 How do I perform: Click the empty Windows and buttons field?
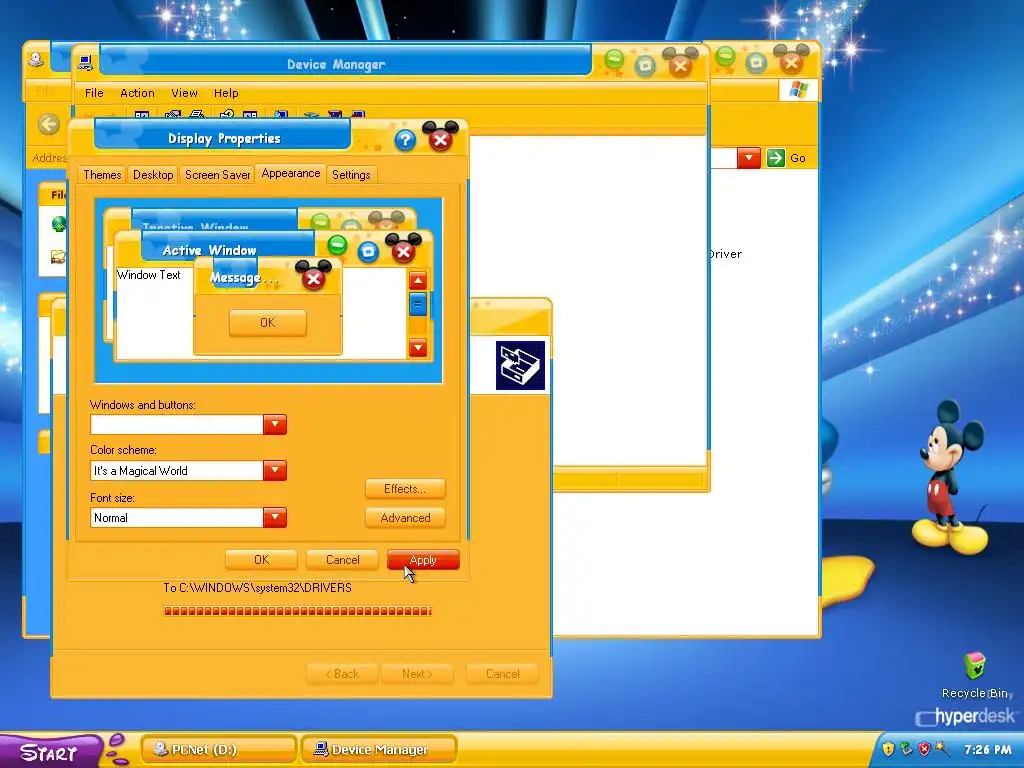176,424
